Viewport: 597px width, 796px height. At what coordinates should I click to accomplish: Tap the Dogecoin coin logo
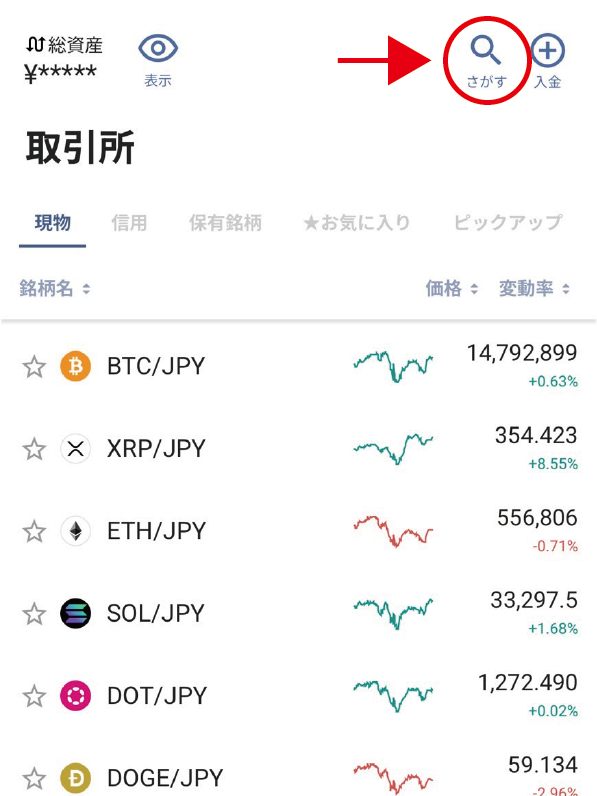pos(76,778)
